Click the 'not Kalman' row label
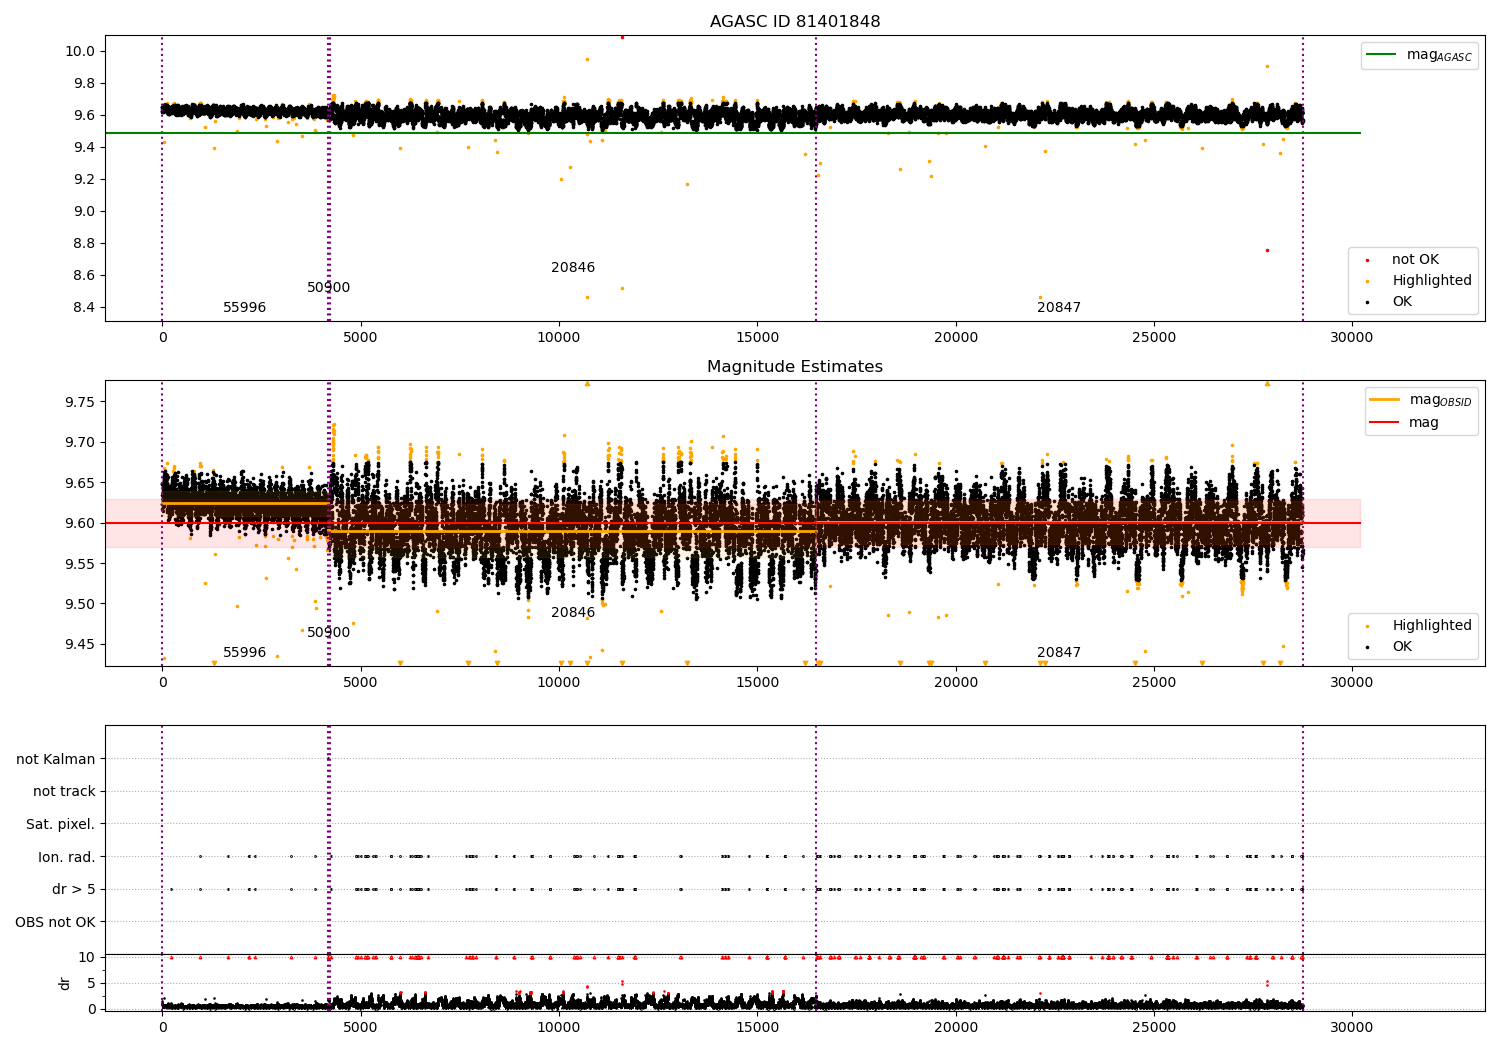The width and height of the screenshot is (1500, 1050). [56, 760]
